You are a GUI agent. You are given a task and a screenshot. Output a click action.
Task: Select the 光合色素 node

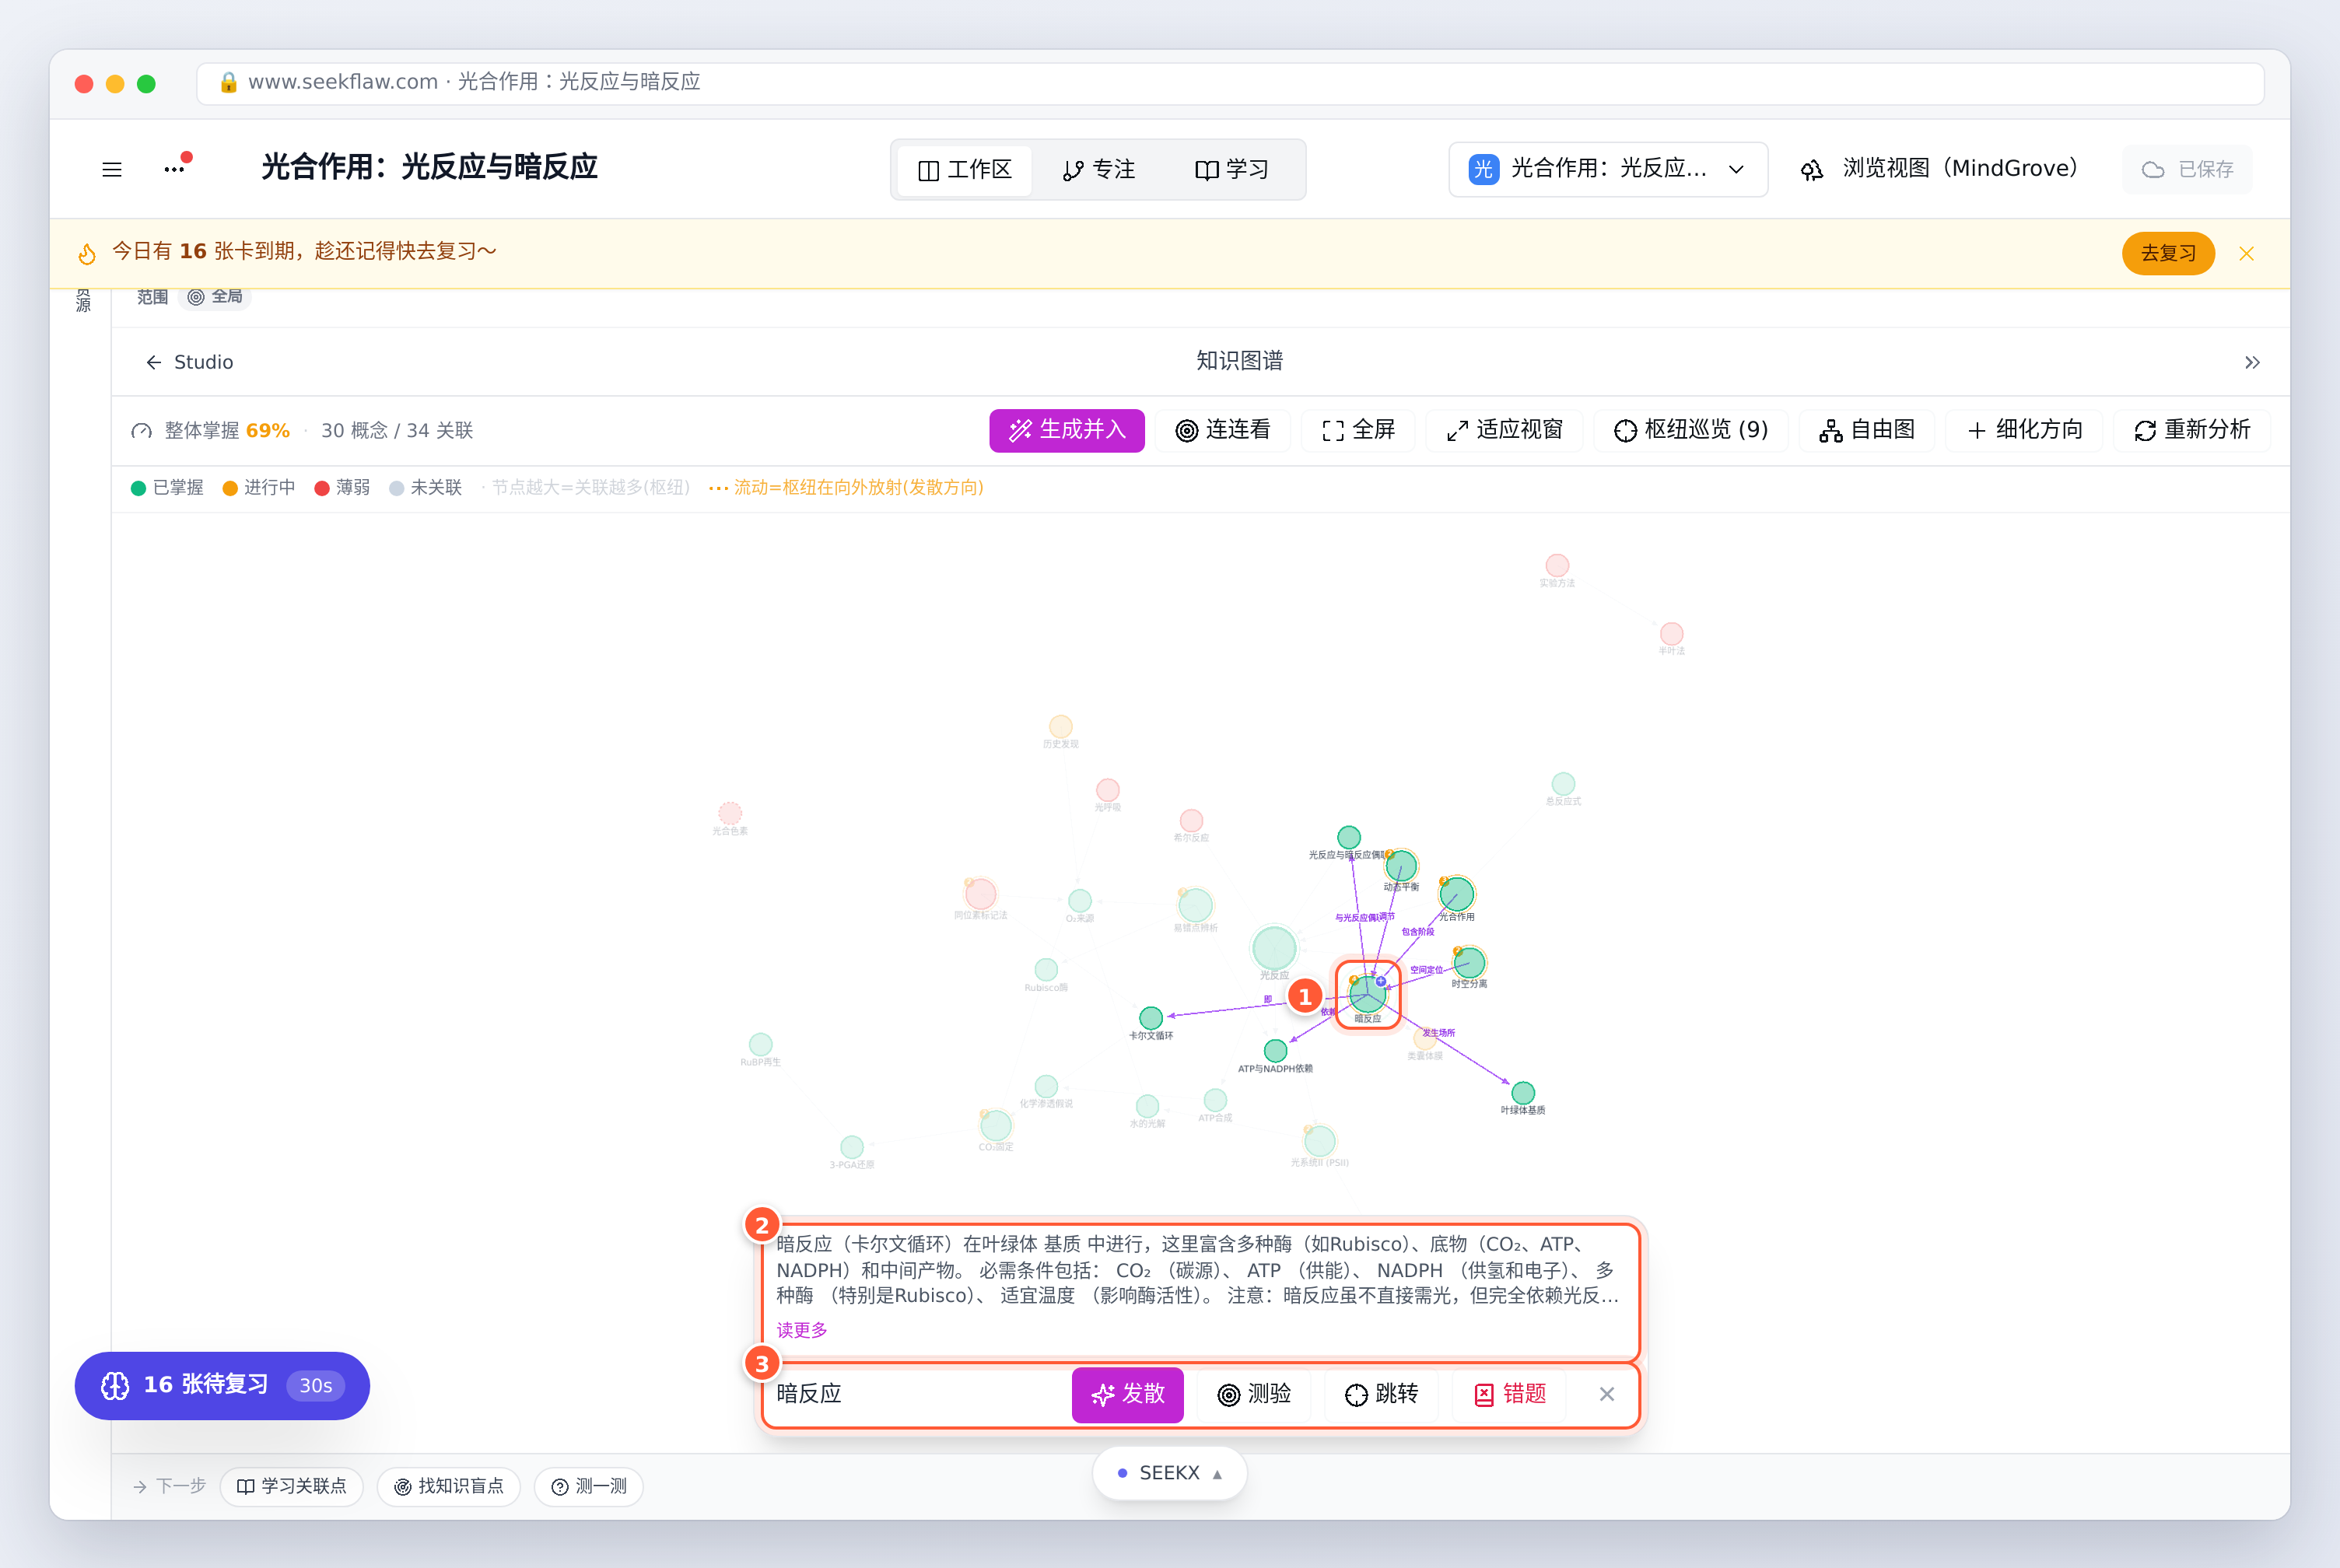click(x=730, y=813)
